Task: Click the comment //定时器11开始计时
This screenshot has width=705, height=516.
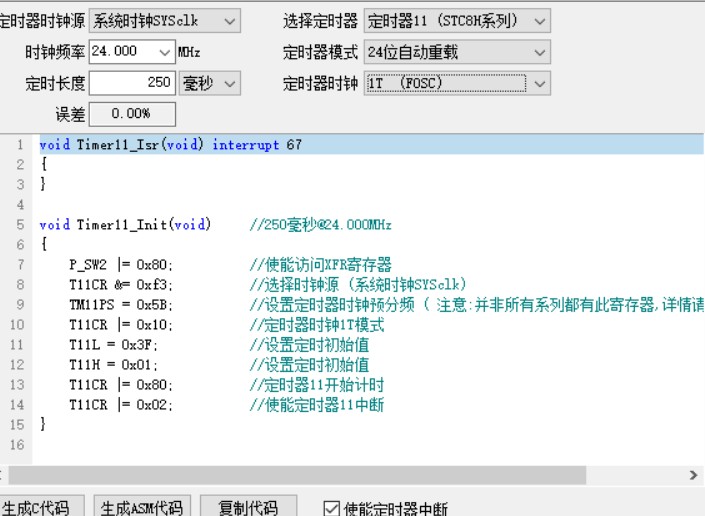Action: click(x=317, y=385)
